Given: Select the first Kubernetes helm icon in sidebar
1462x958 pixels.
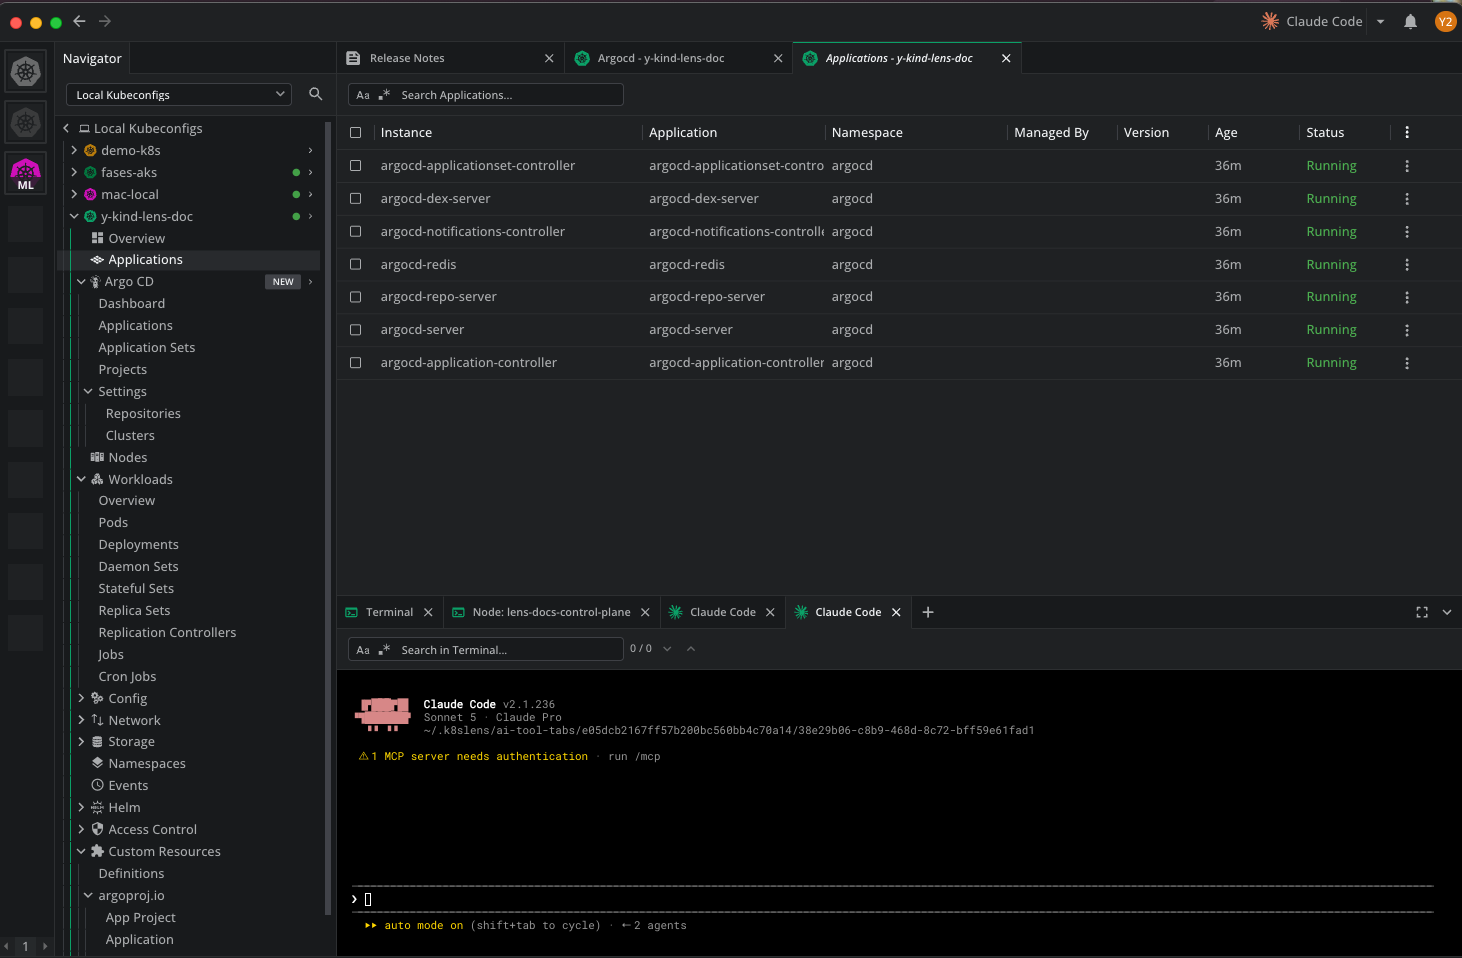Looking at the screenshot, I should tap(25, 71).
